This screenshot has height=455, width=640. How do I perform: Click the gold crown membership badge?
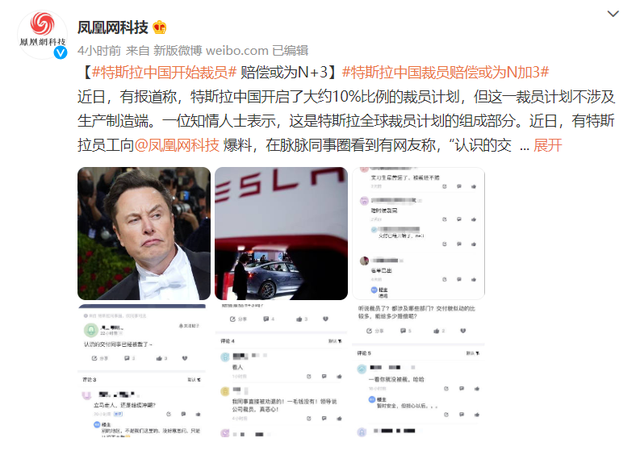click(159, 28)
